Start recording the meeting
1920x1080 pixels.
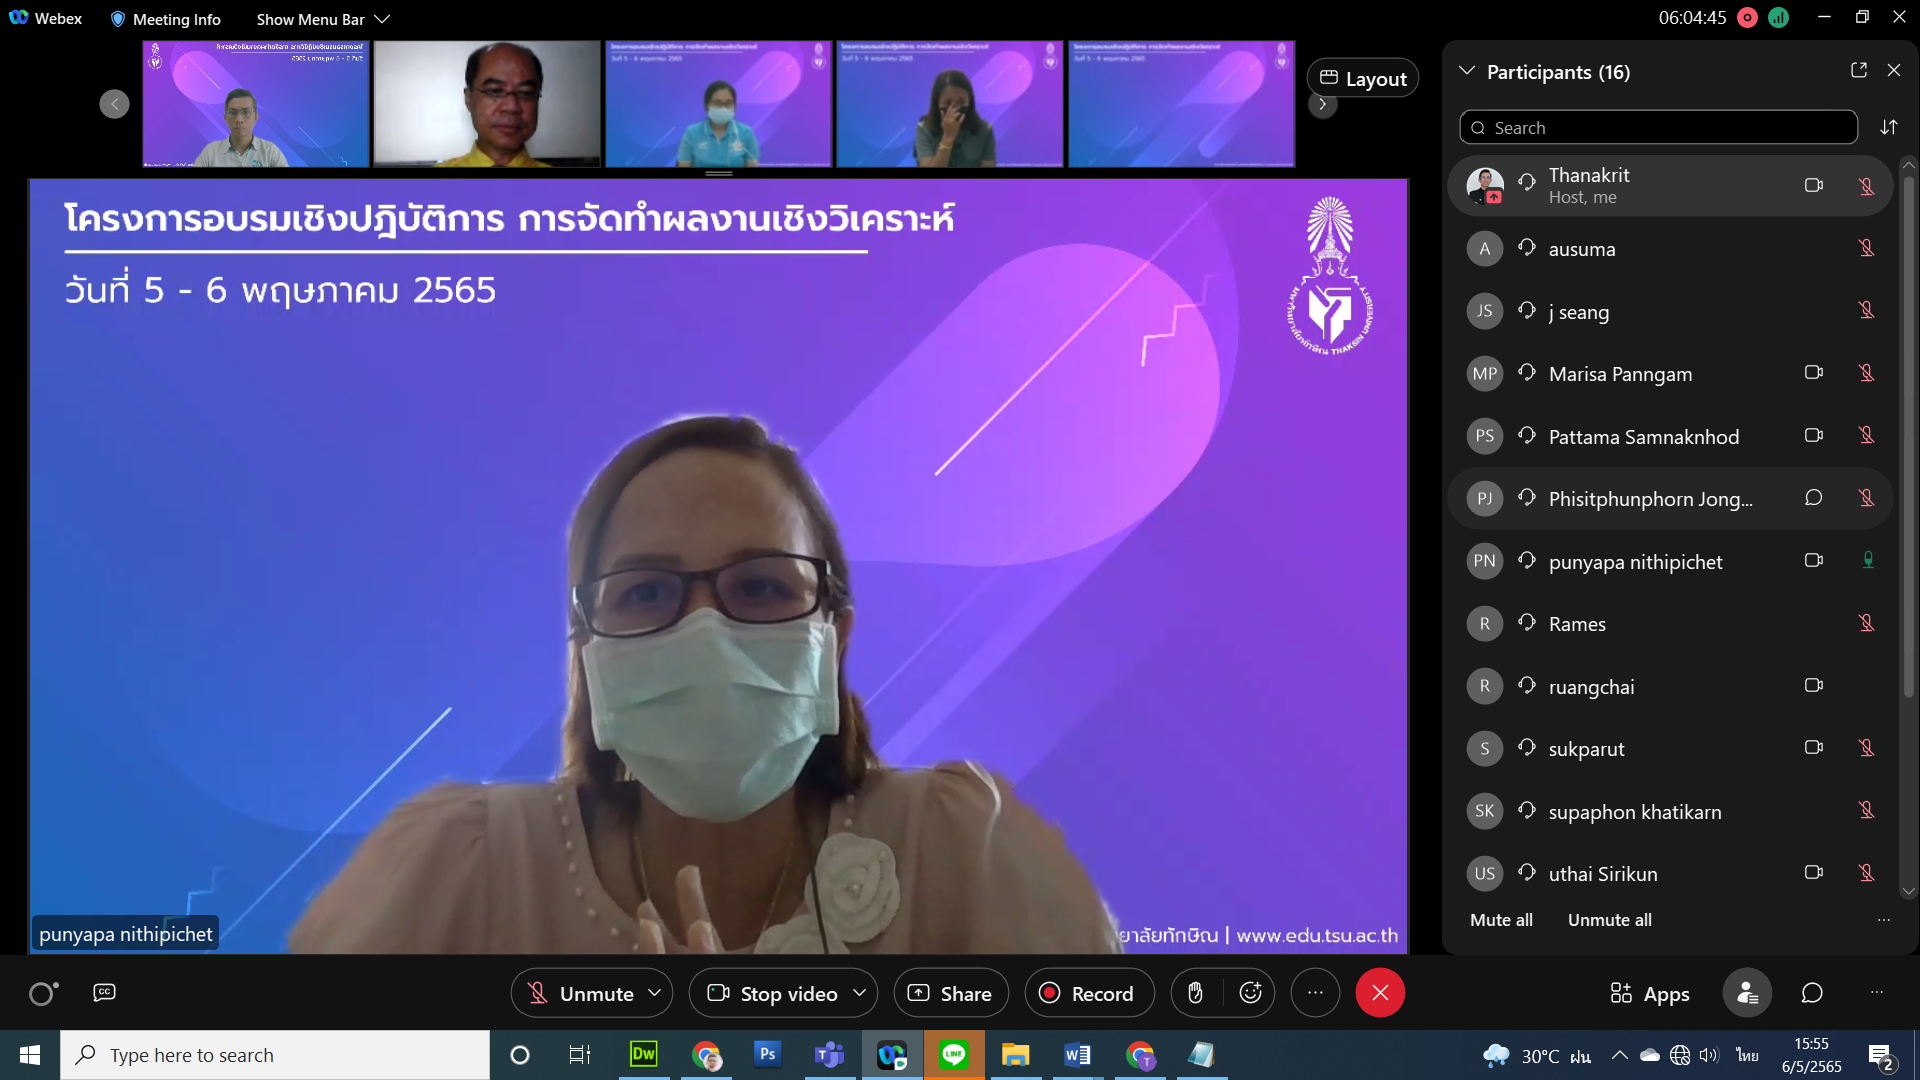tap(1088, 993)
